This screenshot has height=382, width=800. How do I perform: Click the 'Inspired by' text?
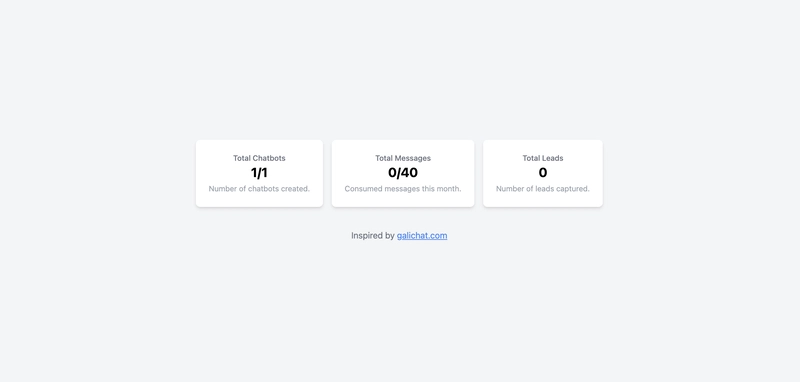(x=372, y=236)
